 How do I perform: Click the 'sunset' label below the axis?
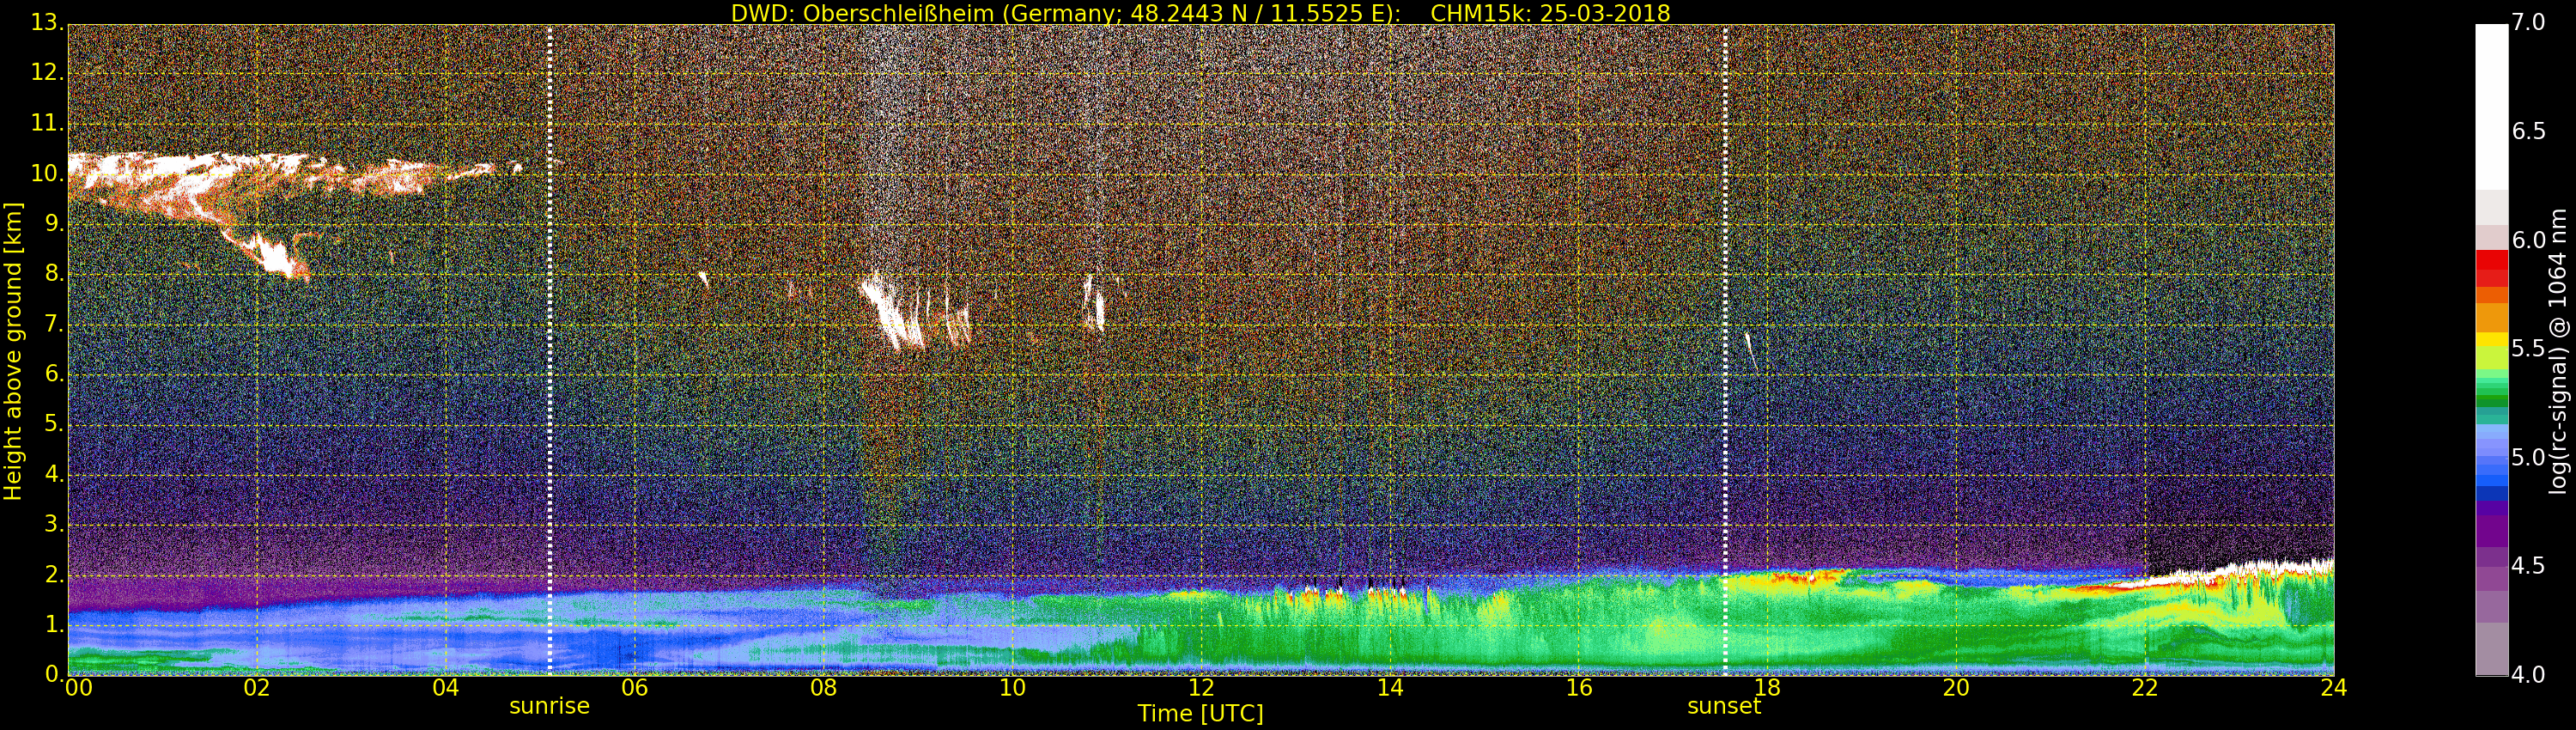pos(1724,706)
